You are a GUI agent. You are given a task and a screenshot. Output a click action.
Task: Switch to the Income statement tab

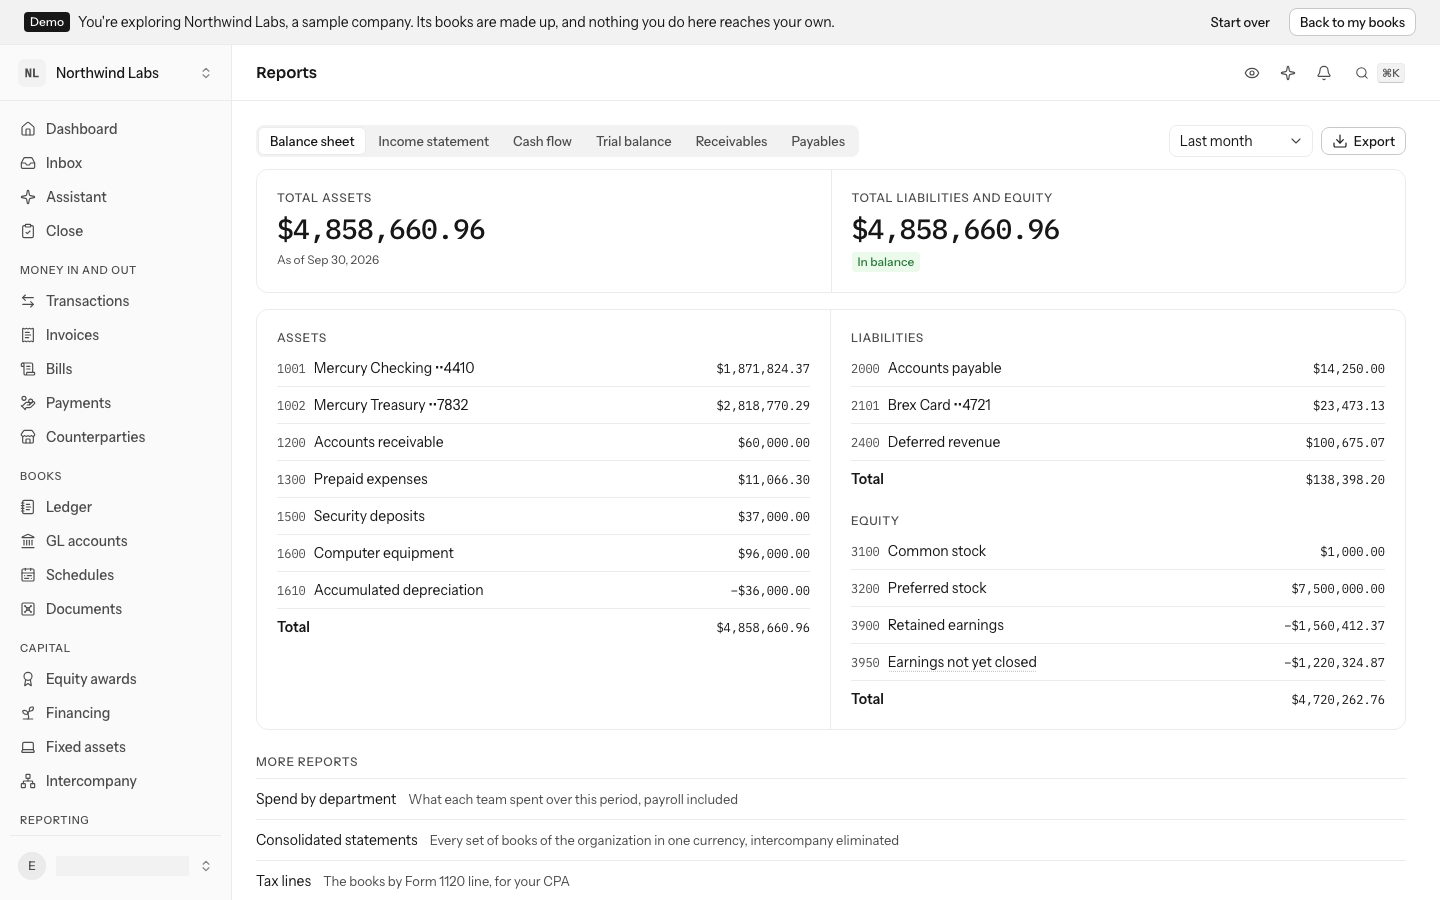pos(433,141)
